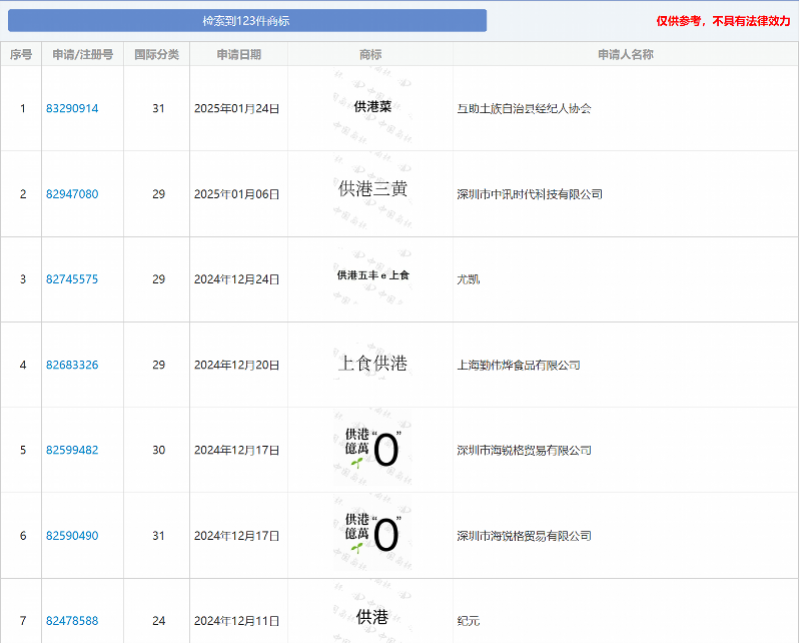Click date 2025年01月06日
The width and height of the screenshot is (800, 643).
coord(237,194)
